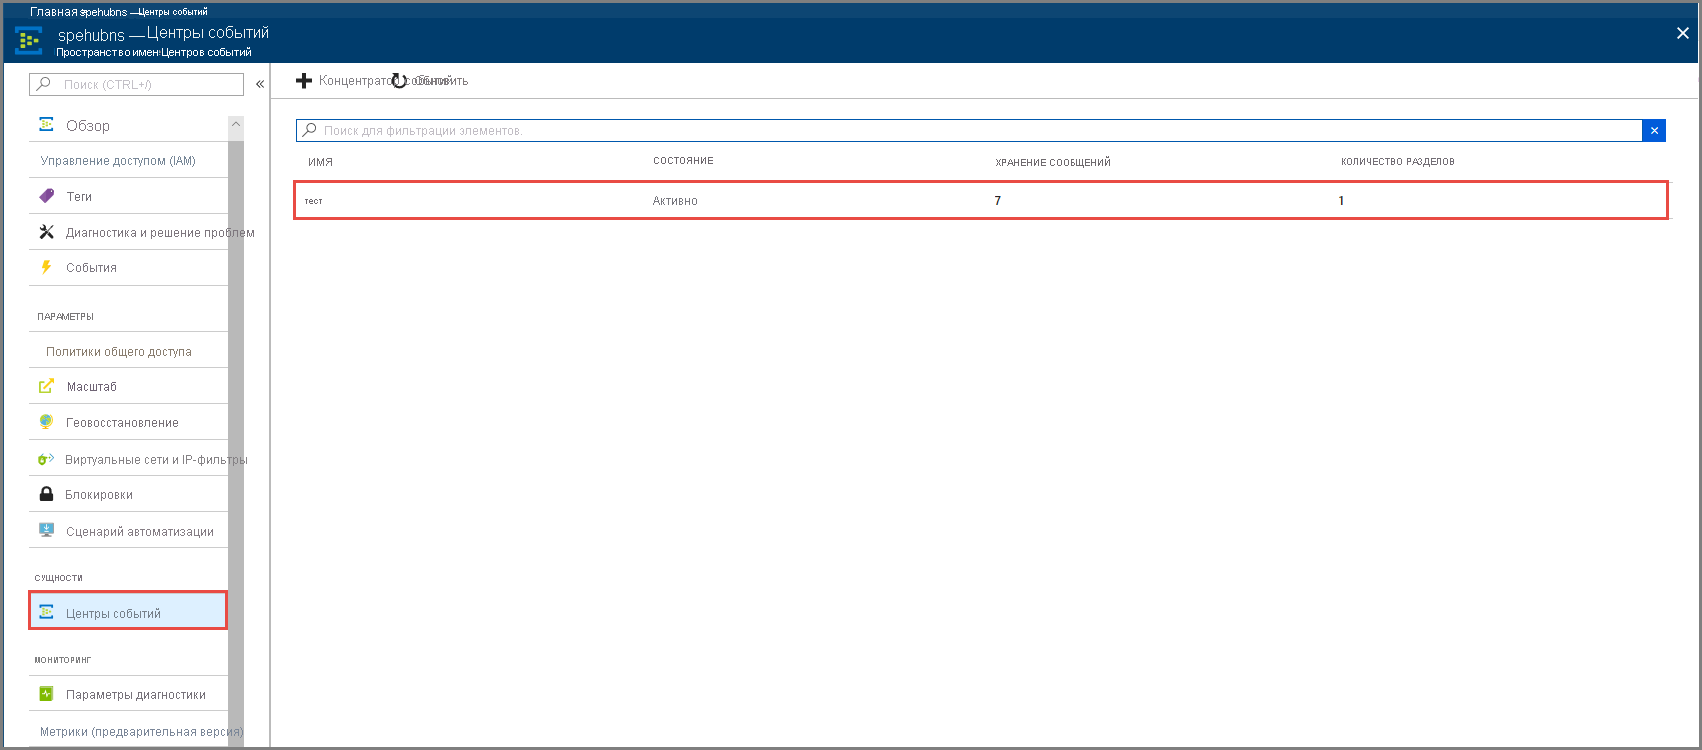Click Обновить refresh button
Screen dimensions: 1702x750
point(430,81)
